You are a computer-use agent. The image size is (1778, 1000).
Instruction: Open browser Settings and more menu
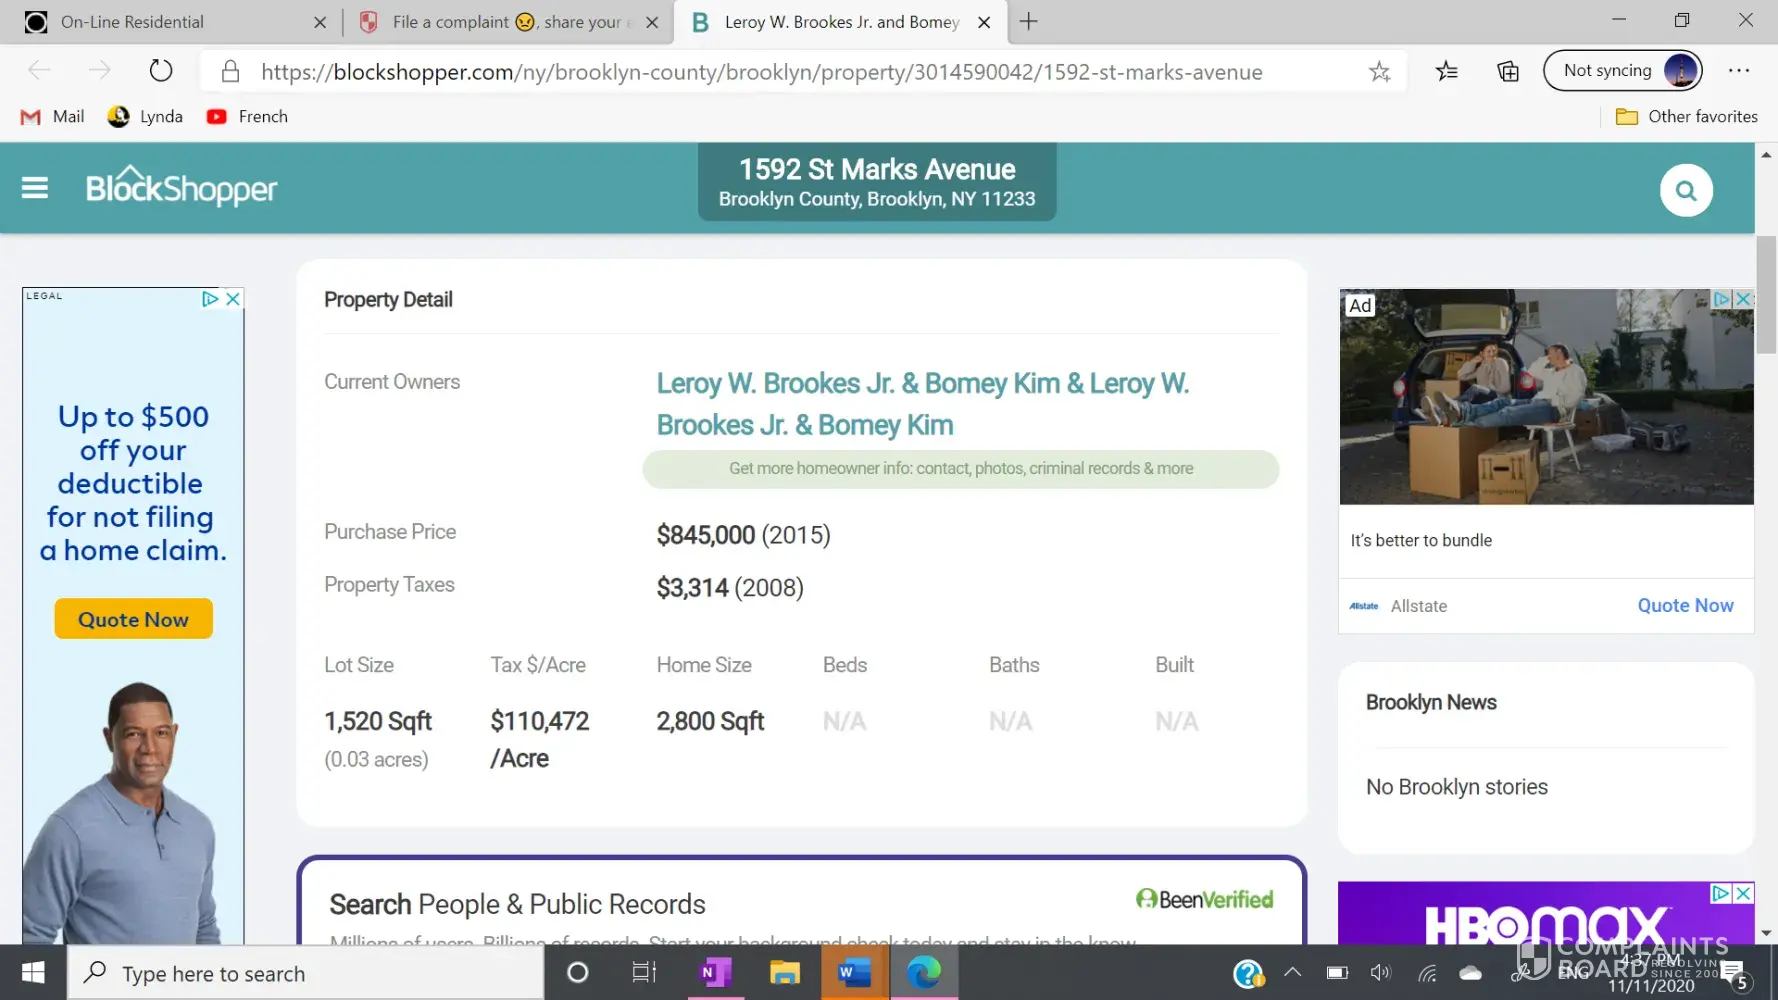click(1739, 71)
